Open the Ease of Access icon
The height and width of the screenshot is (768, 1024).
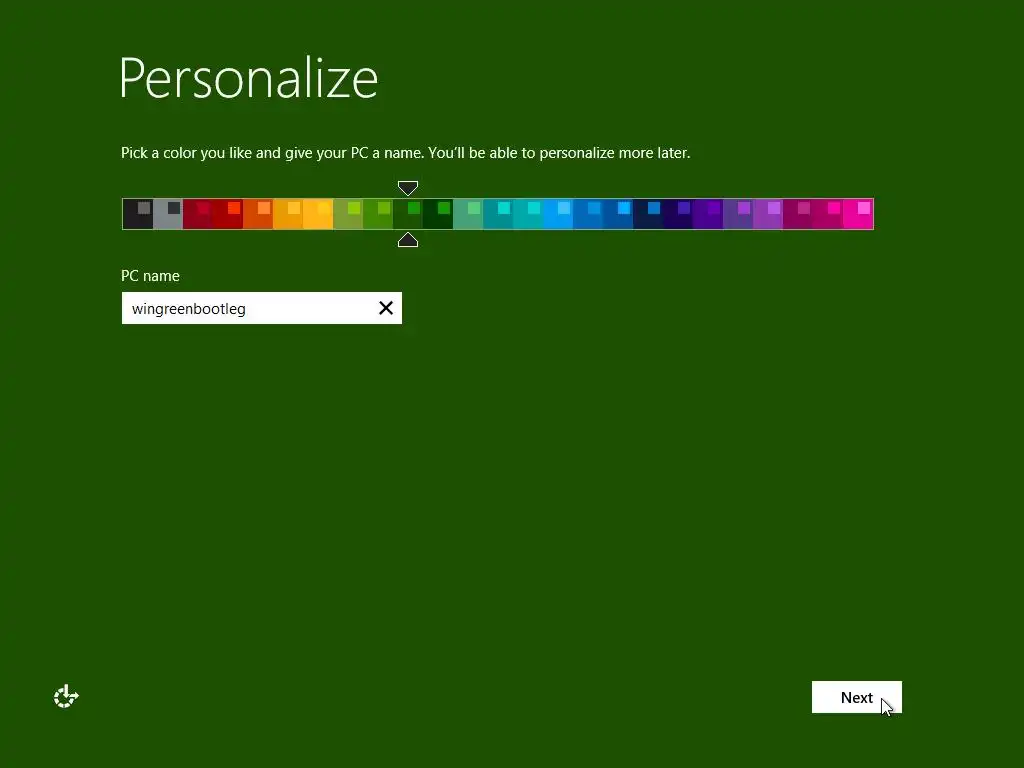66,696
